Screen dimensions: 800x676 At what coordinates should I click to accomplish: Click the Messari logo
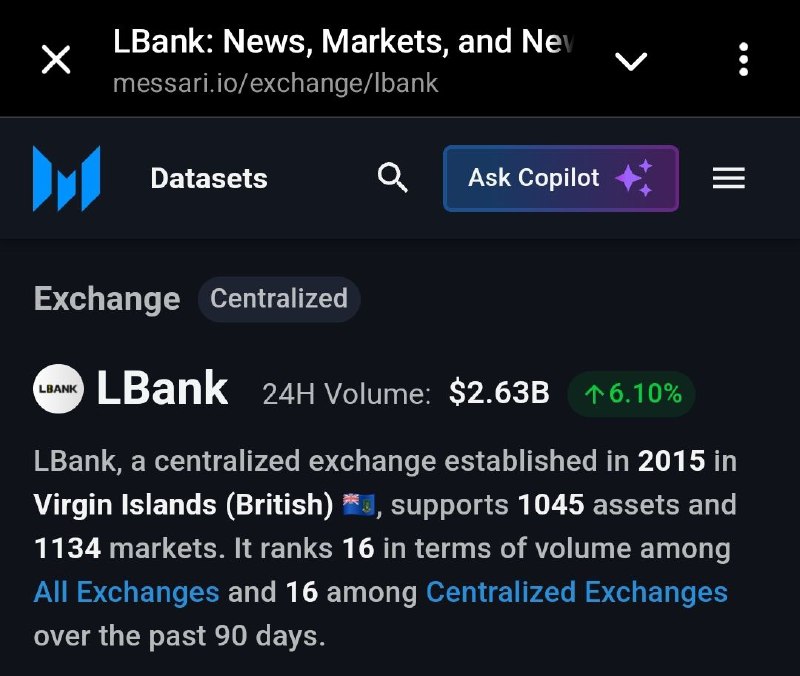(x=66, y=178)
